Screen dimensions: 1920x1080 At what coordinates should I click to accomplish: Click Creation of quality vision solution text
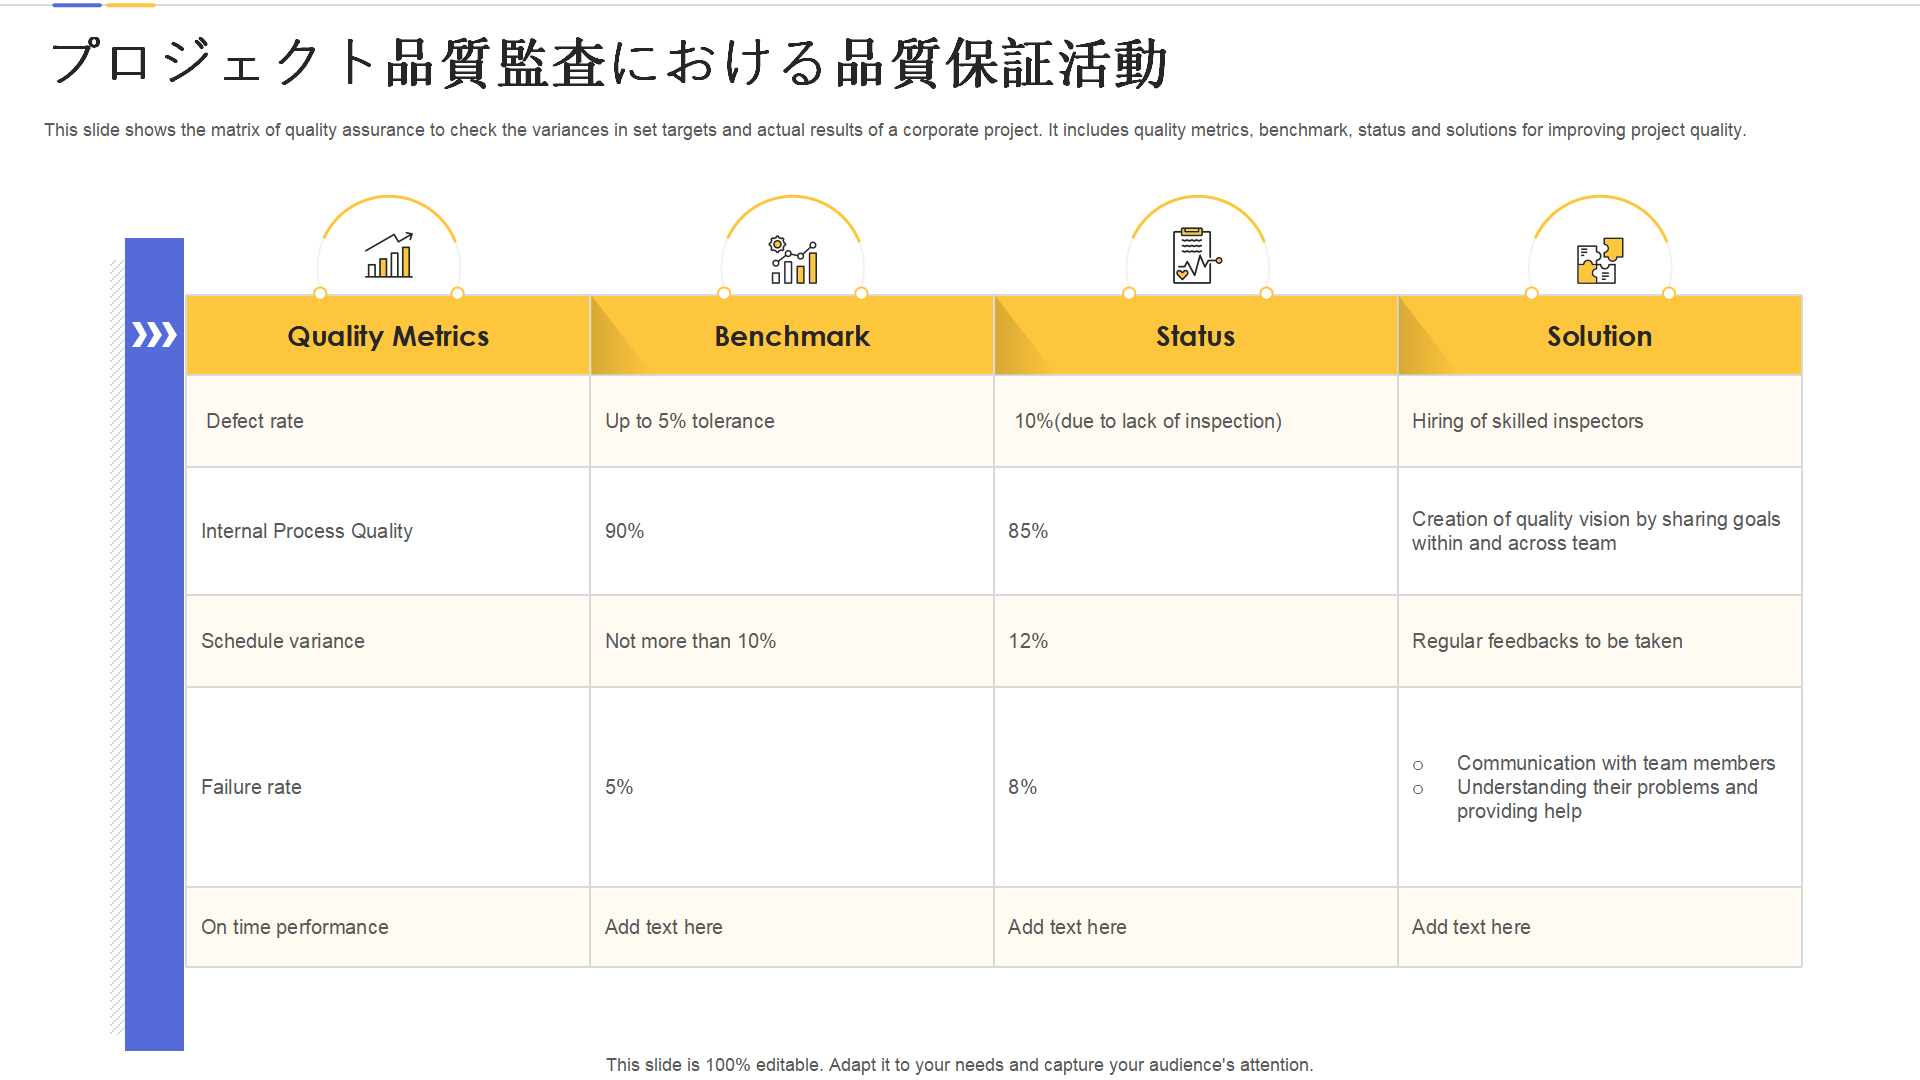pyautogui.click(x=1596, y=531)
